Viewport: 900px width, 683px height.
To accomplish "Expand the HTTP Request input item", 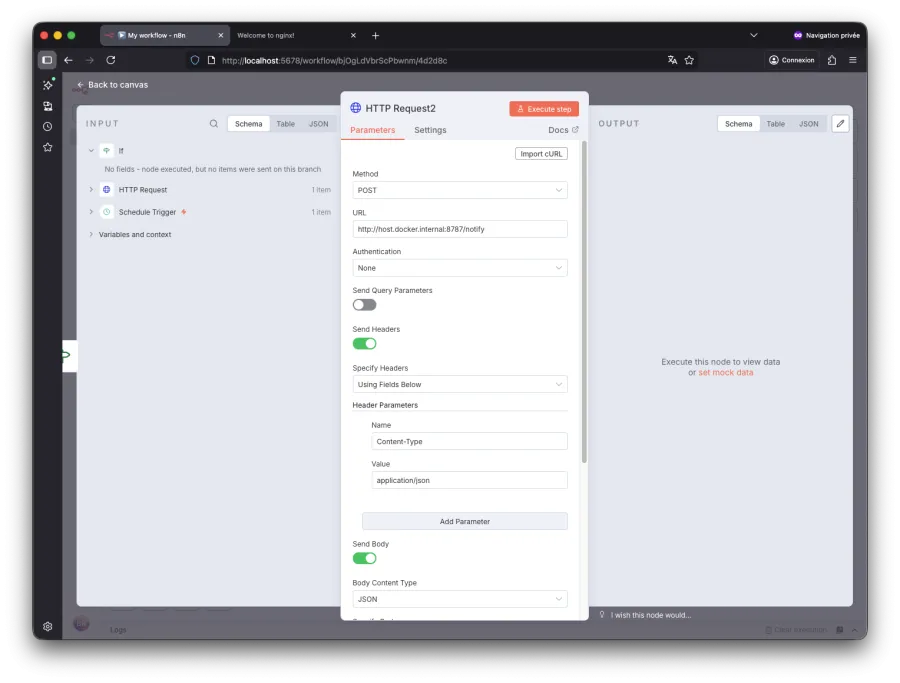I will pyautogui.click(x=91, y=190).
